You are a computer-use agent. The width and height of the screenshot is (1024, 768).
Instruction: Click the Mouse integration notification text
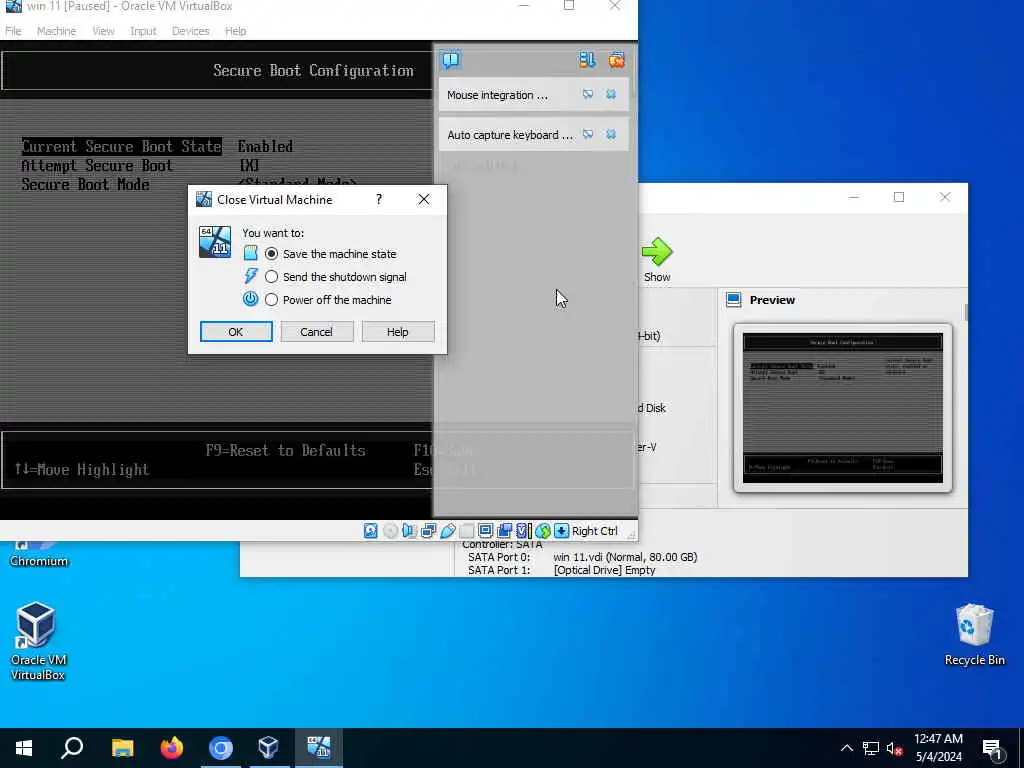[x=497, y=95]
